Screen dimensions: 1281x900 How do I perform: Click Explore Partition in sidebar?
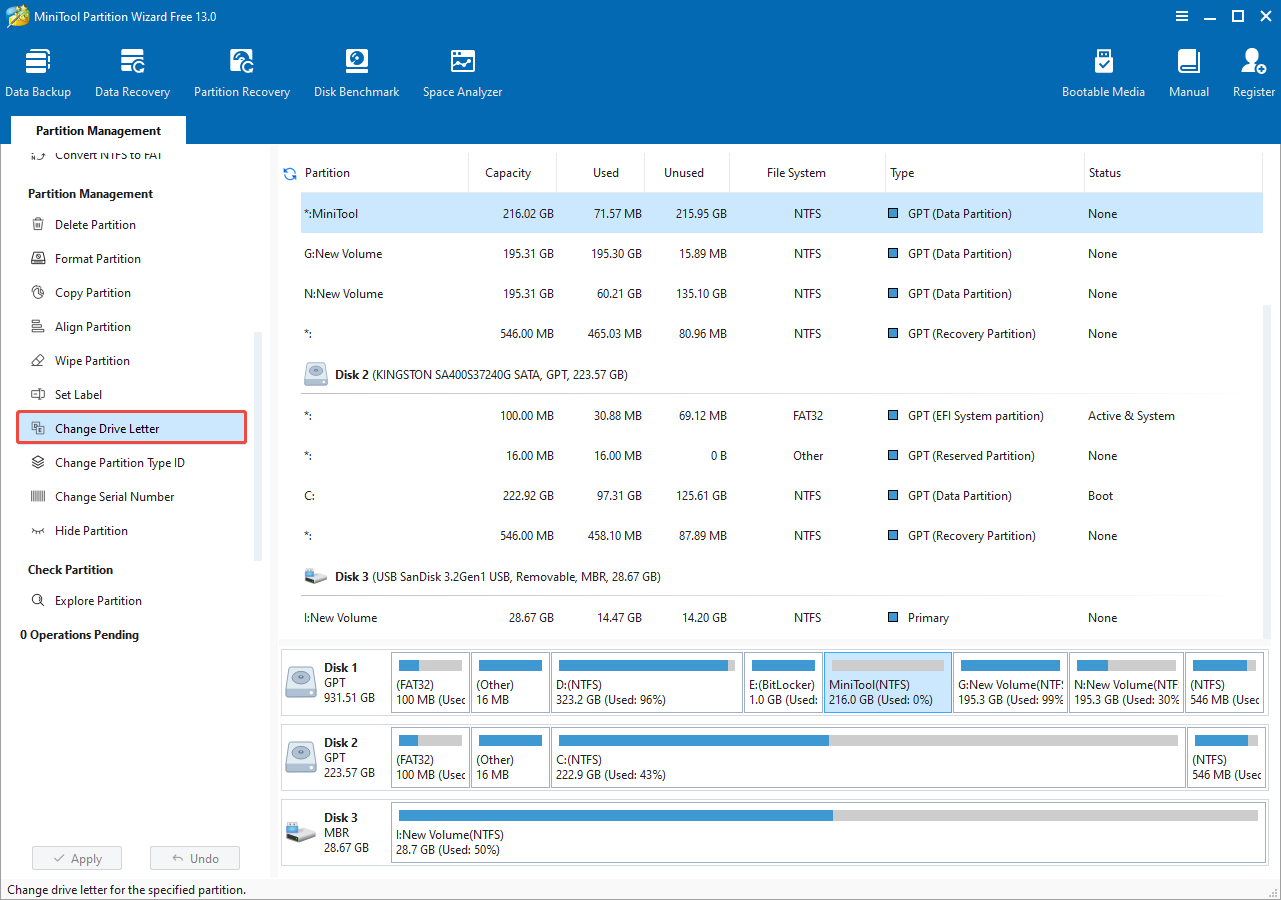pos(98,601)
